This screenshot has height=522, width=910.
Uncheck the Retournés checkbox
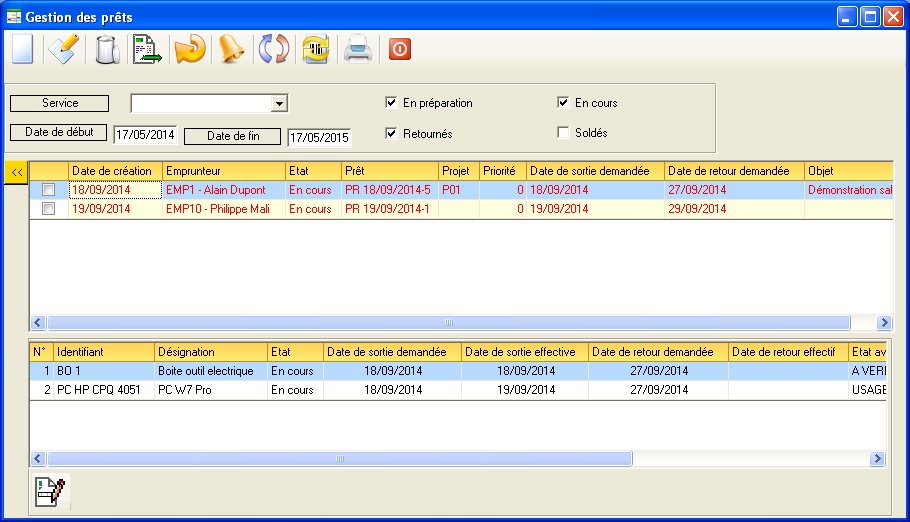391,133
